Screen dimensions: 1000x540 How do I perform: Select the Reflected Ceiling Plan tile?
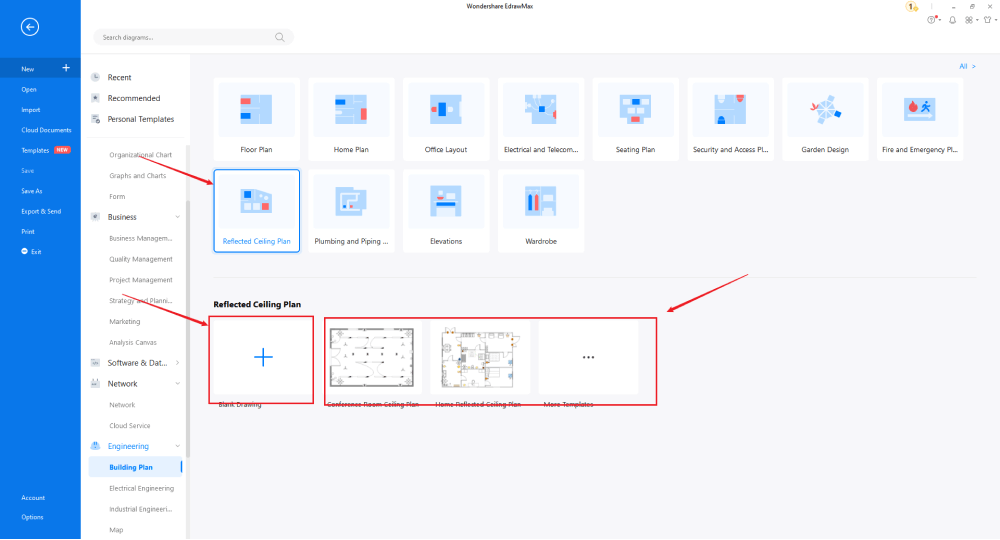pyautogui.click(x=256, y=211)
